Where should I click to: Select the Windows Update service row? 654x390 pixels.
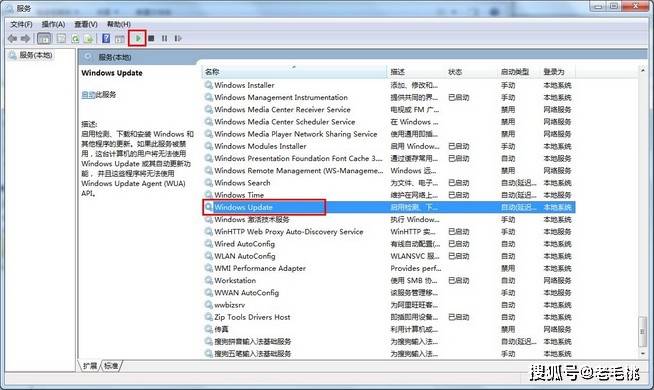pyautogui.click(x=389, y=207)
